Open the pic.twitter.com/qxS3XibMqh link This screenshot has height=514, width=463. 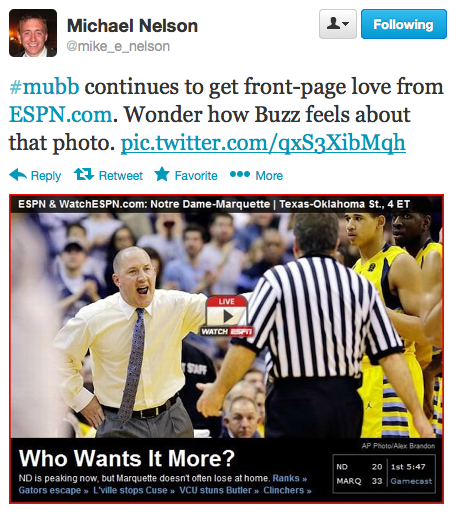(x=263, y=143)
